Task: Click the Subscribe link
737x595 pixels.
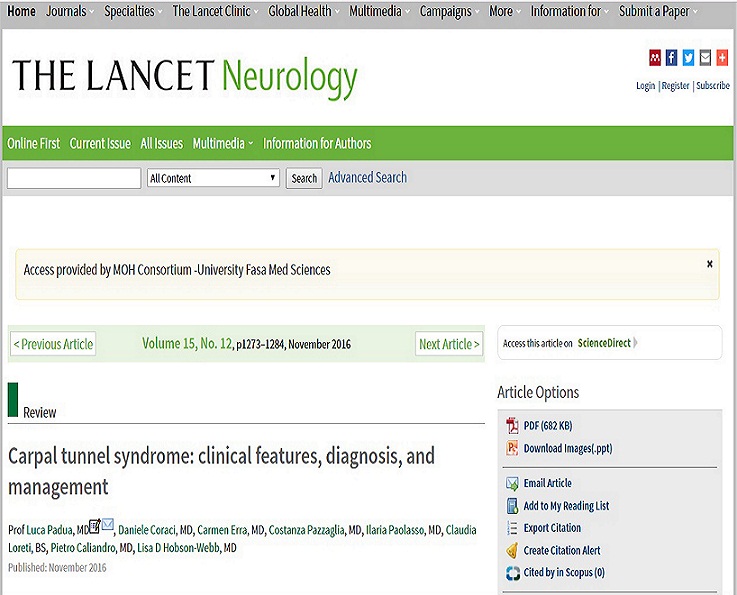Action: 713,86
